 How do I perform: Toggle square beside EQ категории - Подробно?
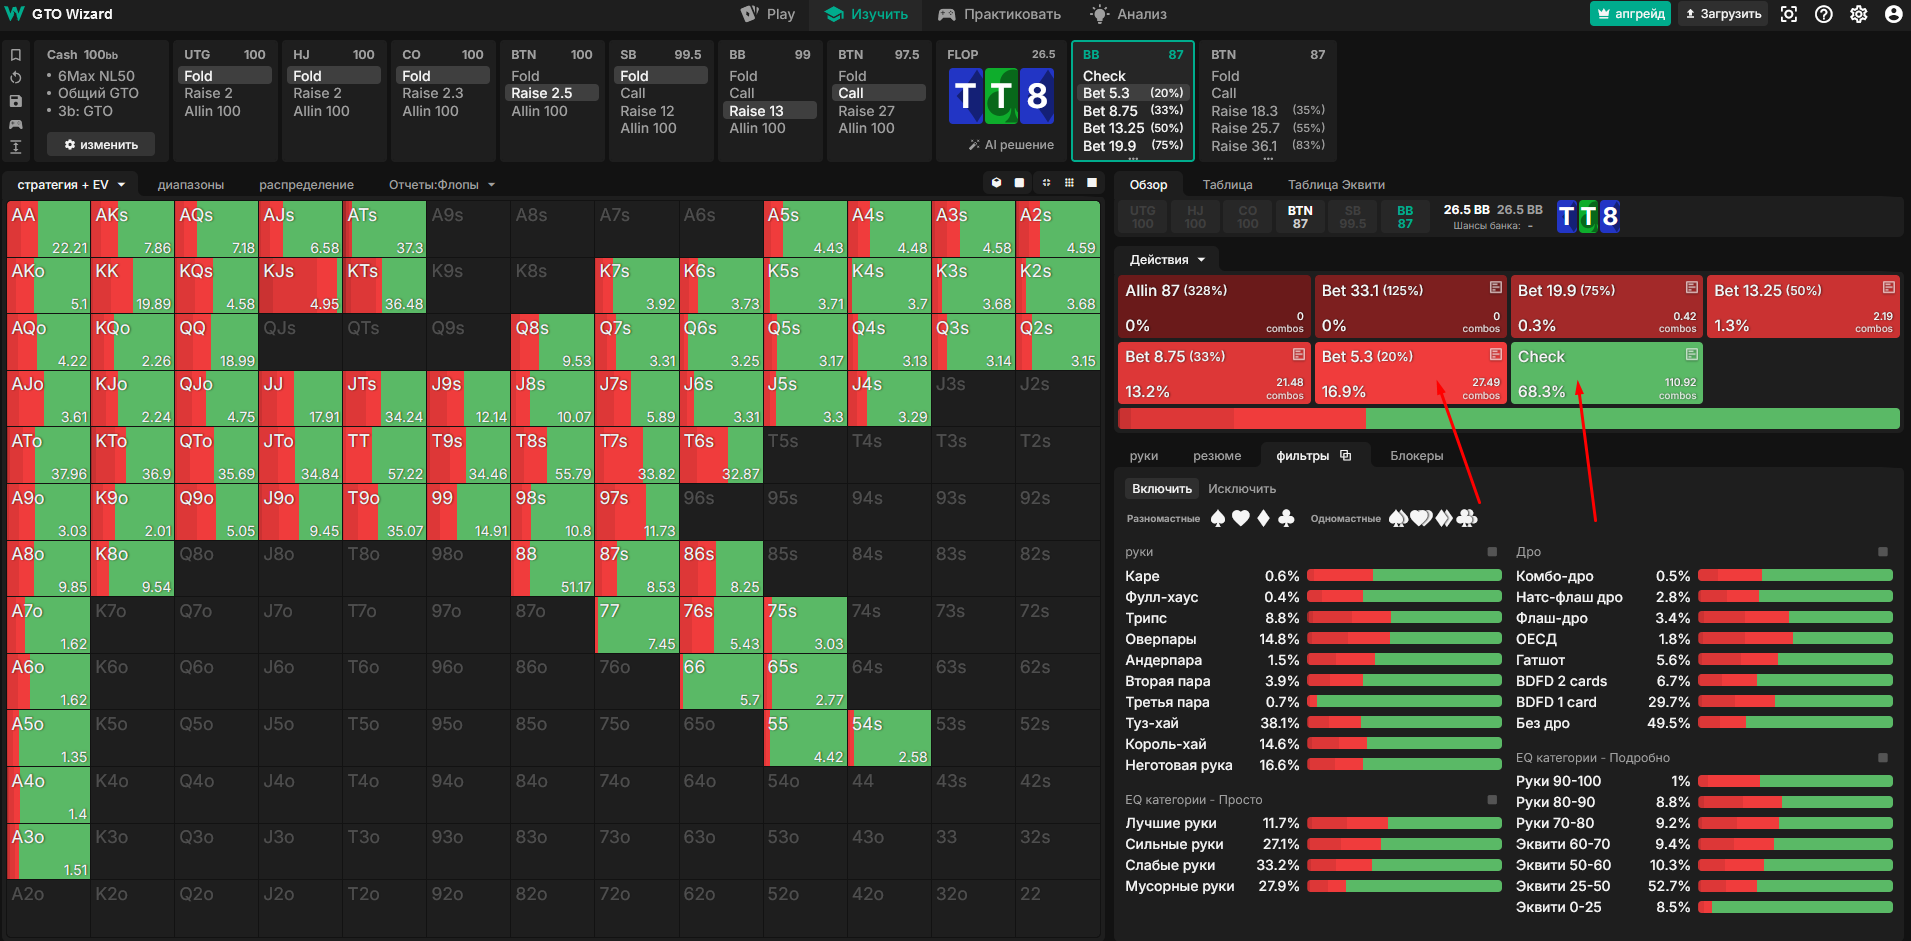1883,758
